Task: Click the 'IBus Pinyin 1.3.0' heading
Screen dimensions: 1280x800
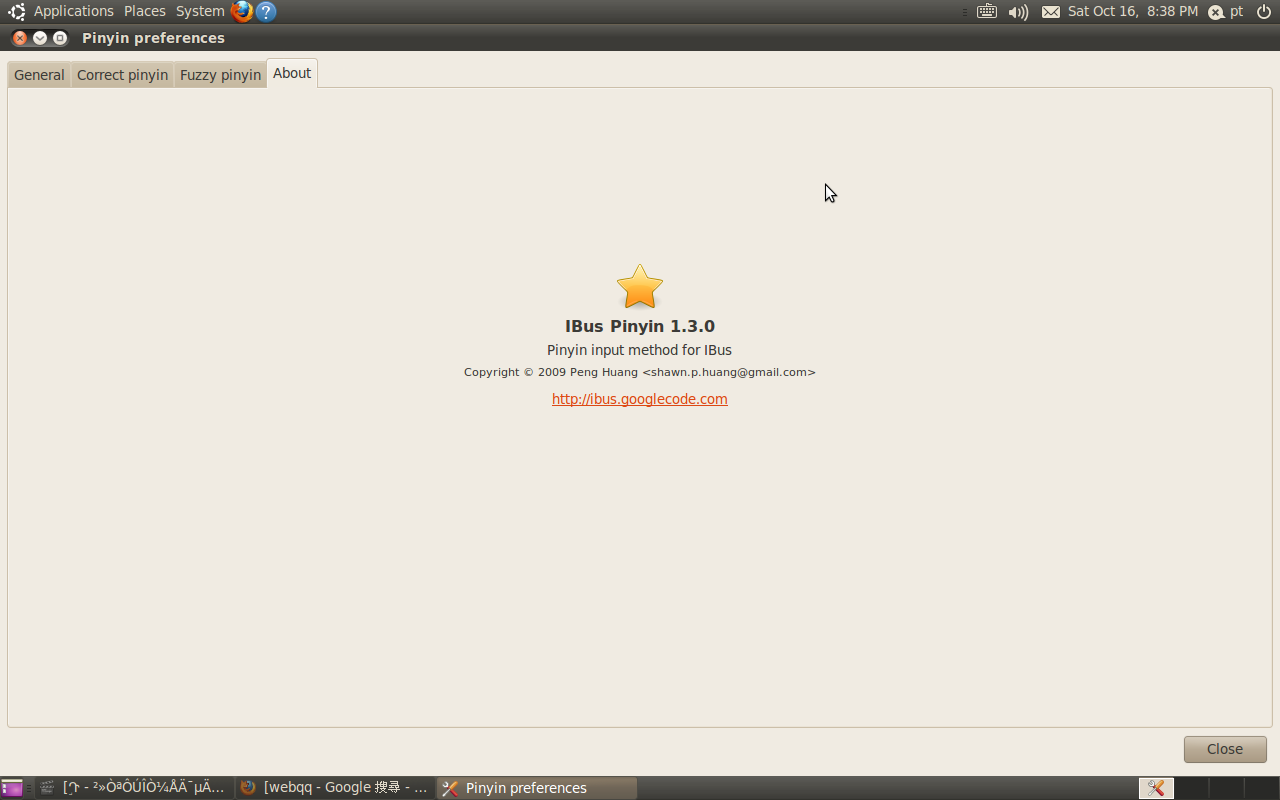Action: [x=640, y=326]
